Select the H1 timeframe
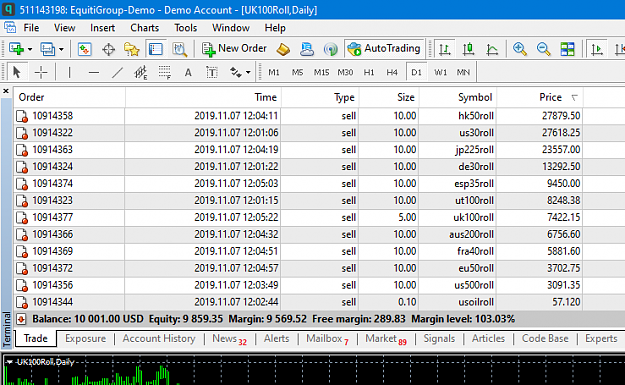 point(369,72)
